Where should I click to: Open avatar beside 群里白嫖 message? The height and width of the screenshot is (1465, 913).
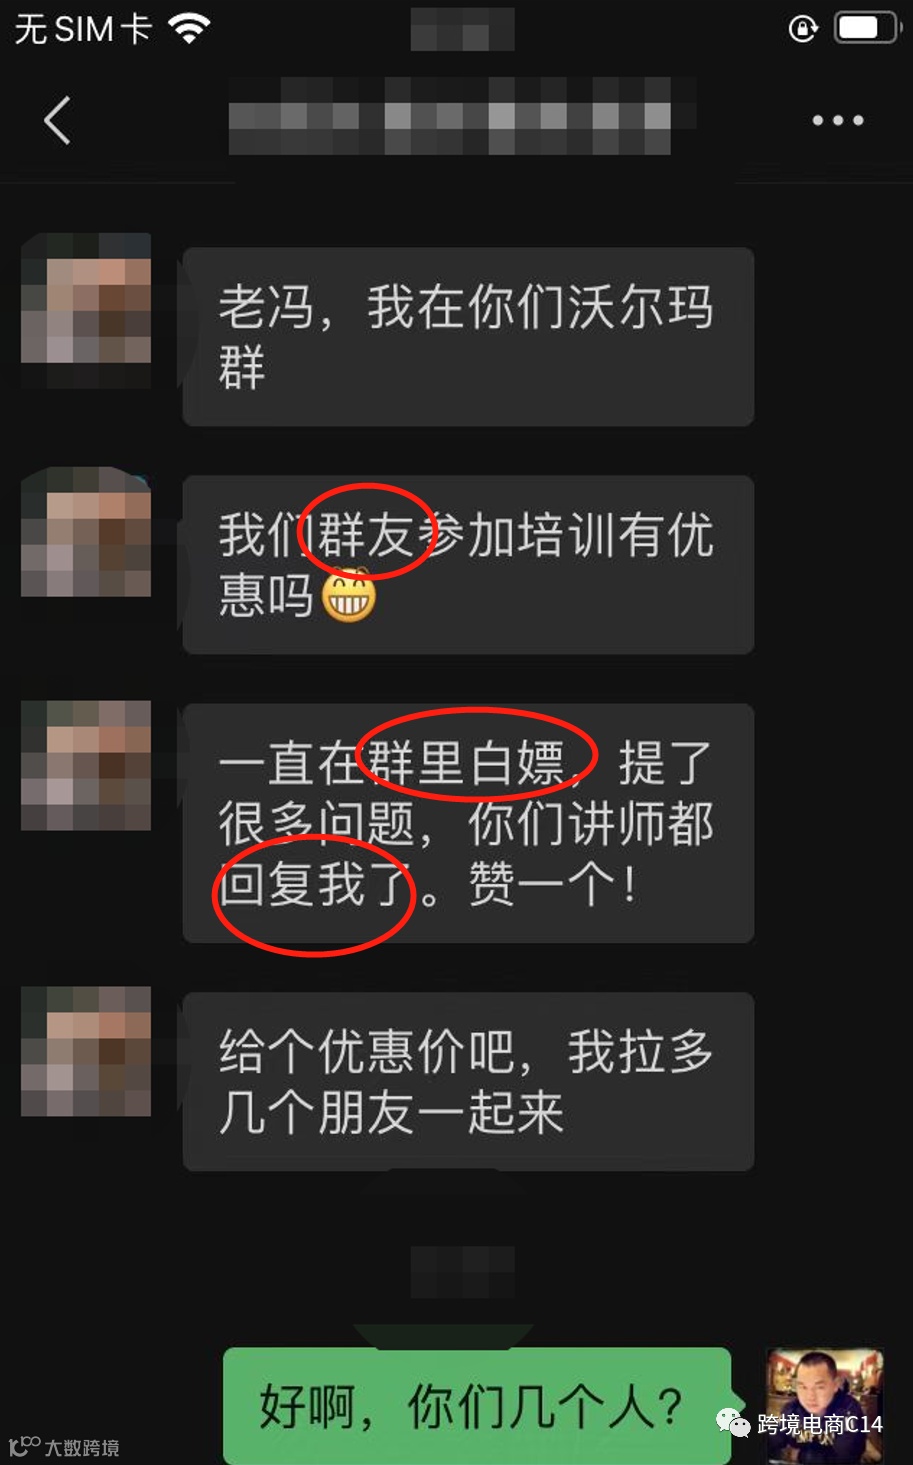(86, 765)
